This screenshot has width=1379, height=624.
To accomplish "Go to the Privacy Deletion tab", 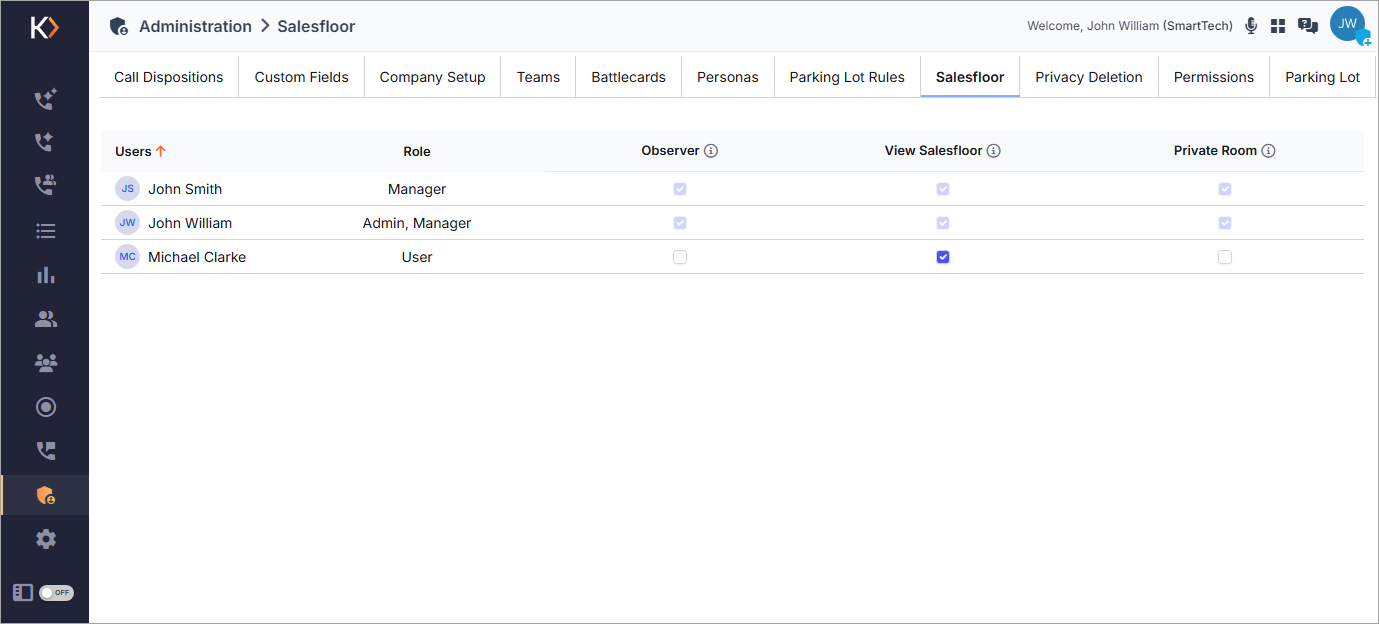I will (x=1089, y=77).
